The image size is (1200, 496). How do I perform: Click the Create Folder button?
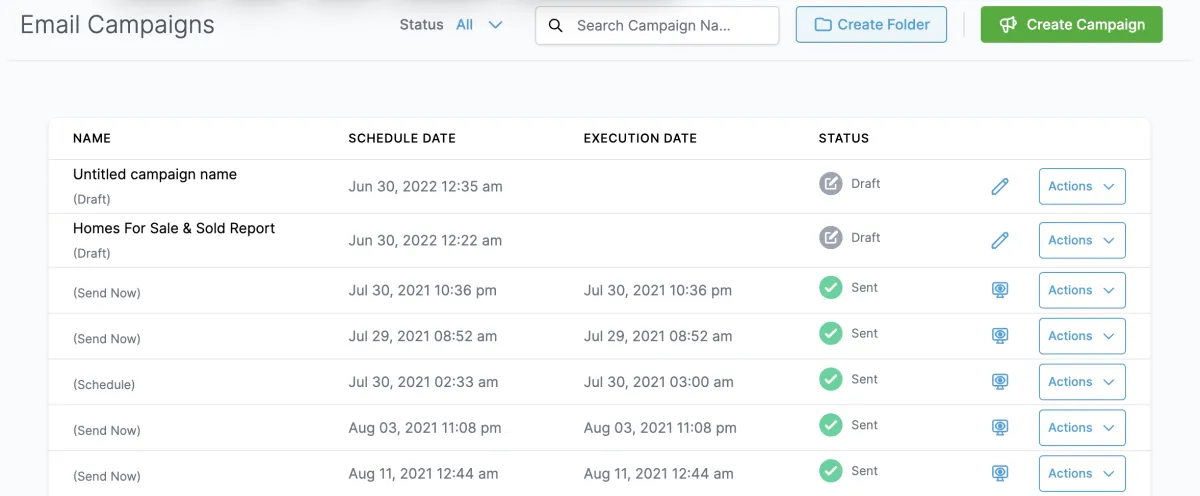[x=871, y=25]
